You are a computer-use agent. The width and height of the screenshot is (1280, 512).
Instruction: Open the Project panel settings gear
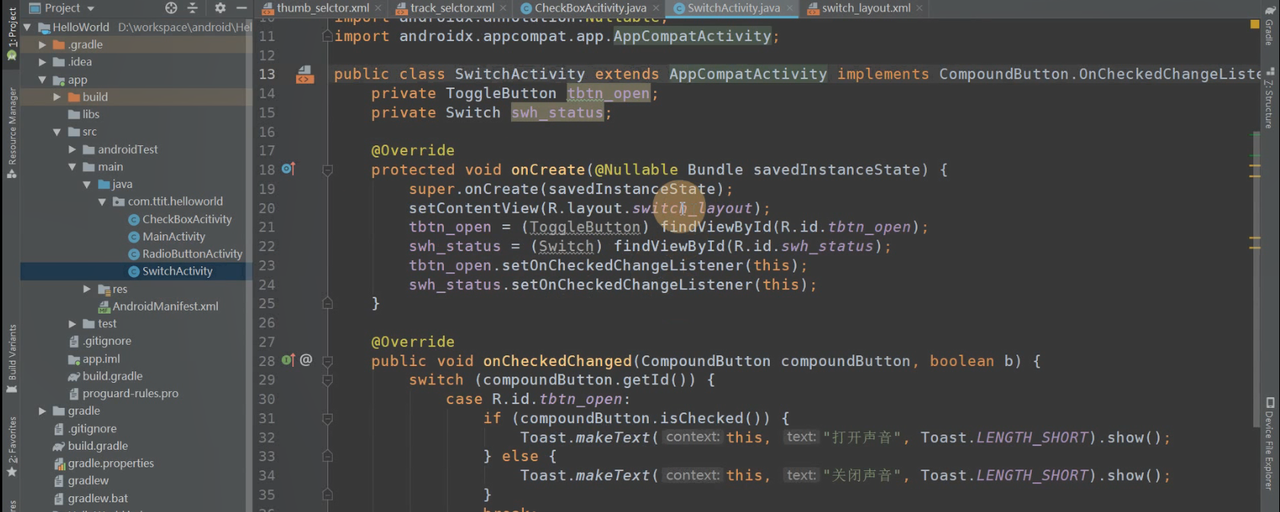tap(220, 8)
